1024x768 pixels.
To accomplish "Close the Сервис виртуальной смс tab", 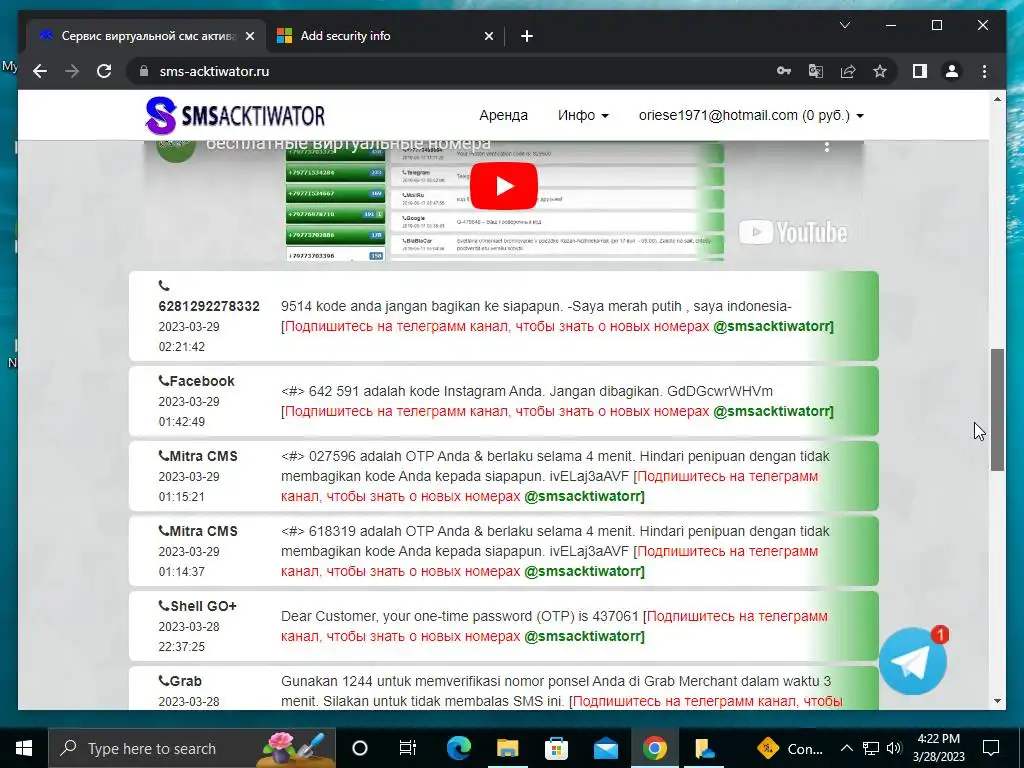I will point(249,36).
